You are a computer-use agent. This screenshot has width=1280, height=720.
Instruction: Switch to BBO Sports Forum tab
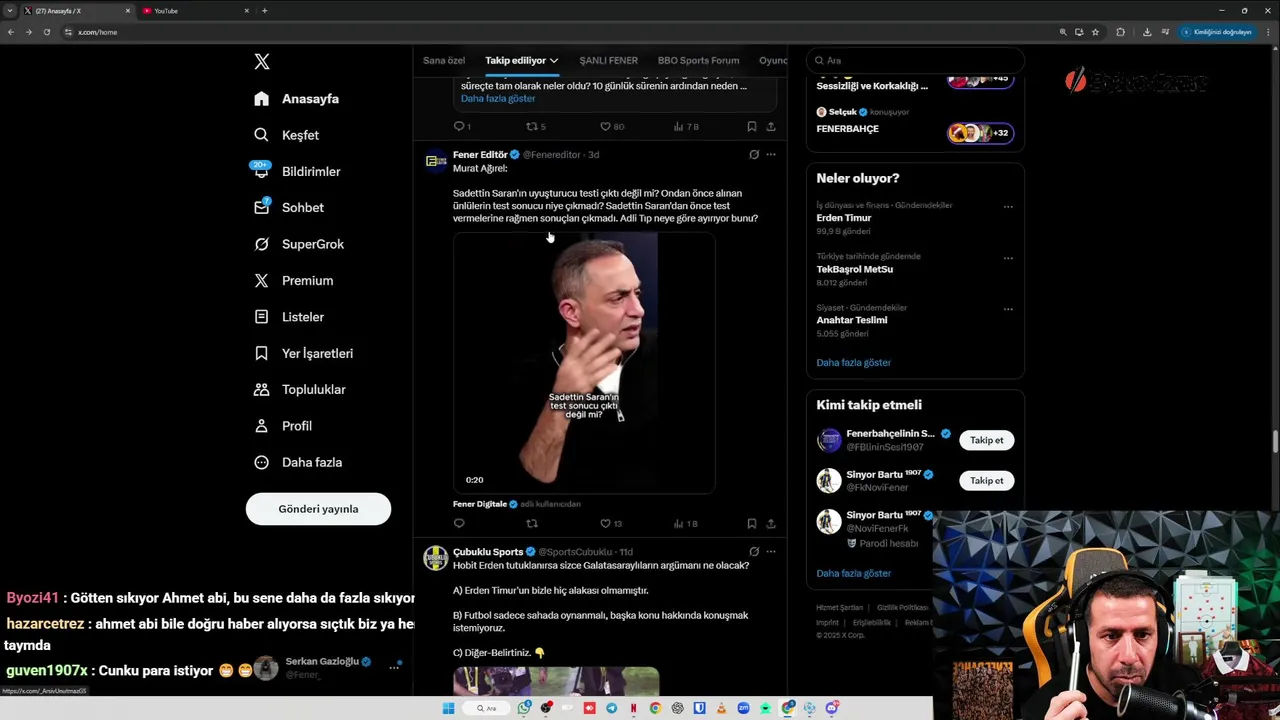point(698,60)
